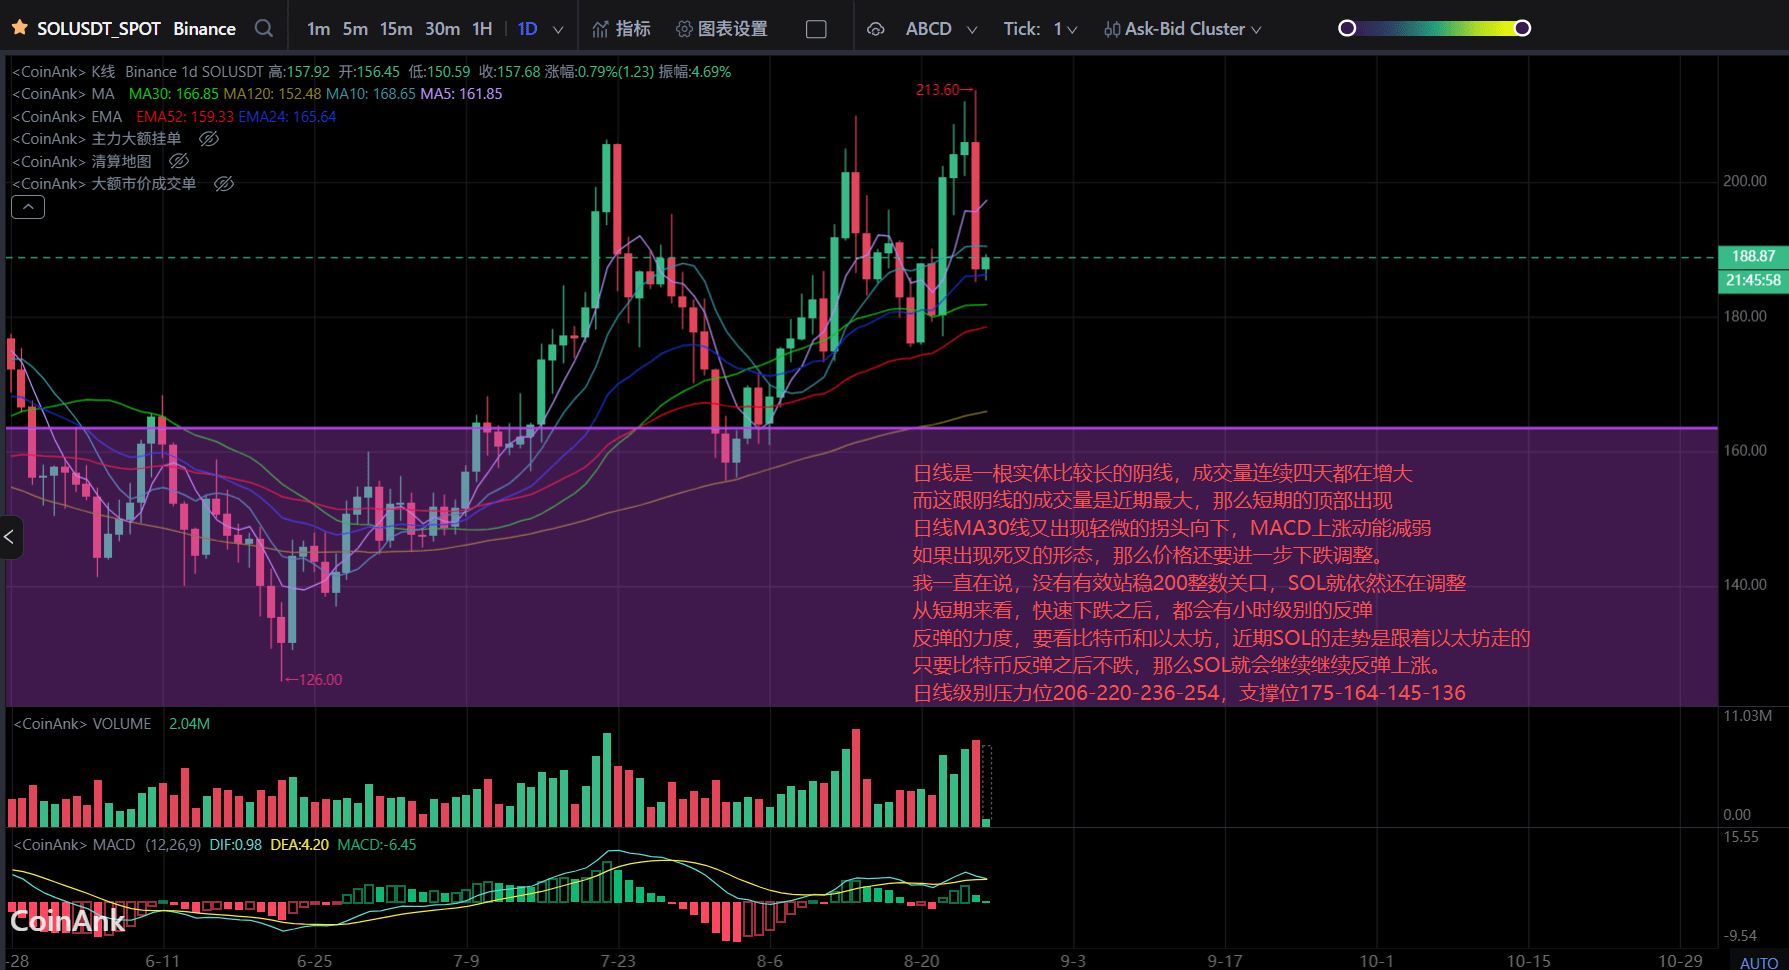Viewport: 1789px width, 970px height.
Task: Click the CoinAnk VOLUME legend label
Action: [82, 724]
